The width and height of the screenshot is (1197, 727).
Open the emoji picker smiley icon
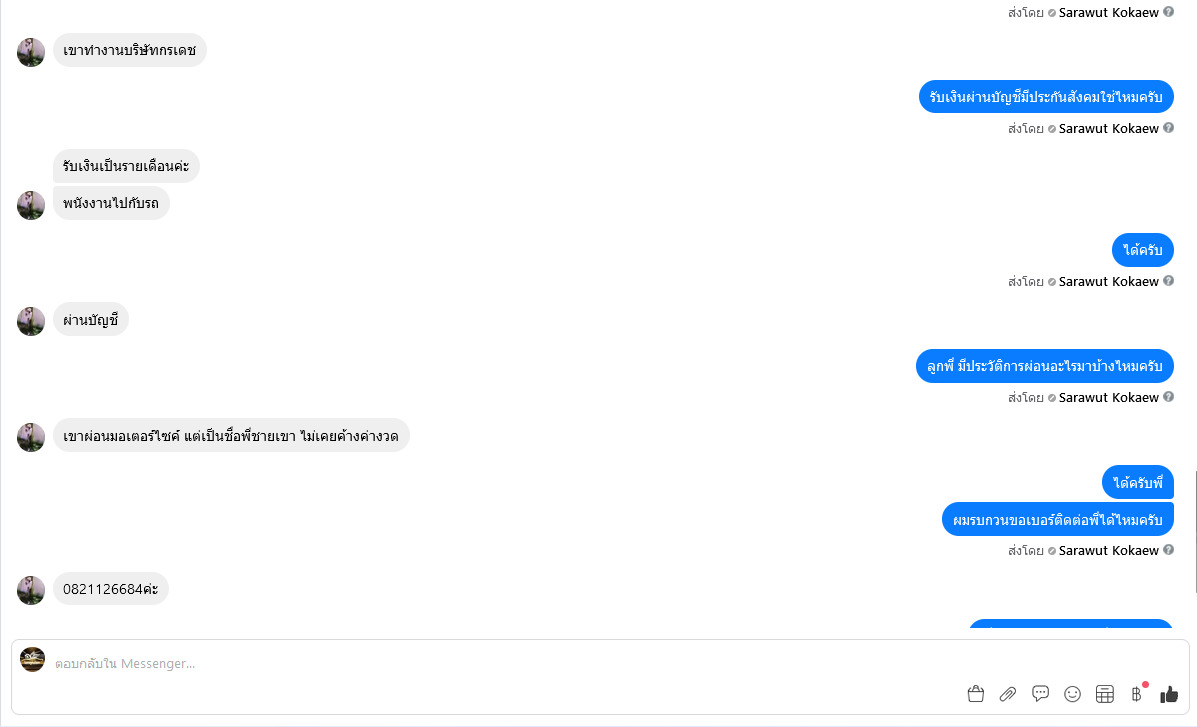tap(1072, 694)
